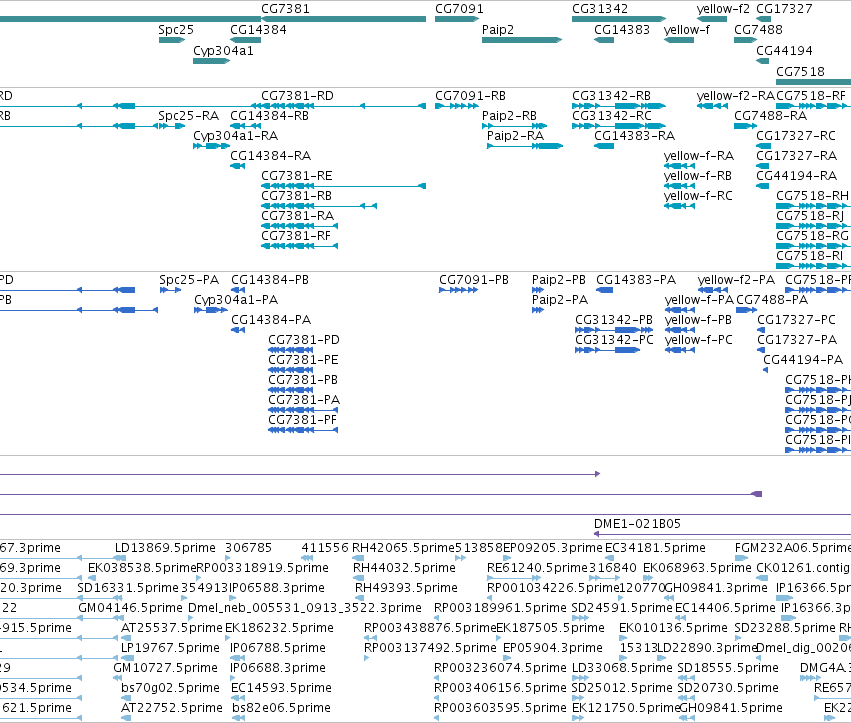
Task: Click the EC34181.5prime EST label
Action: pyautogui.click(x=655, y=548)
